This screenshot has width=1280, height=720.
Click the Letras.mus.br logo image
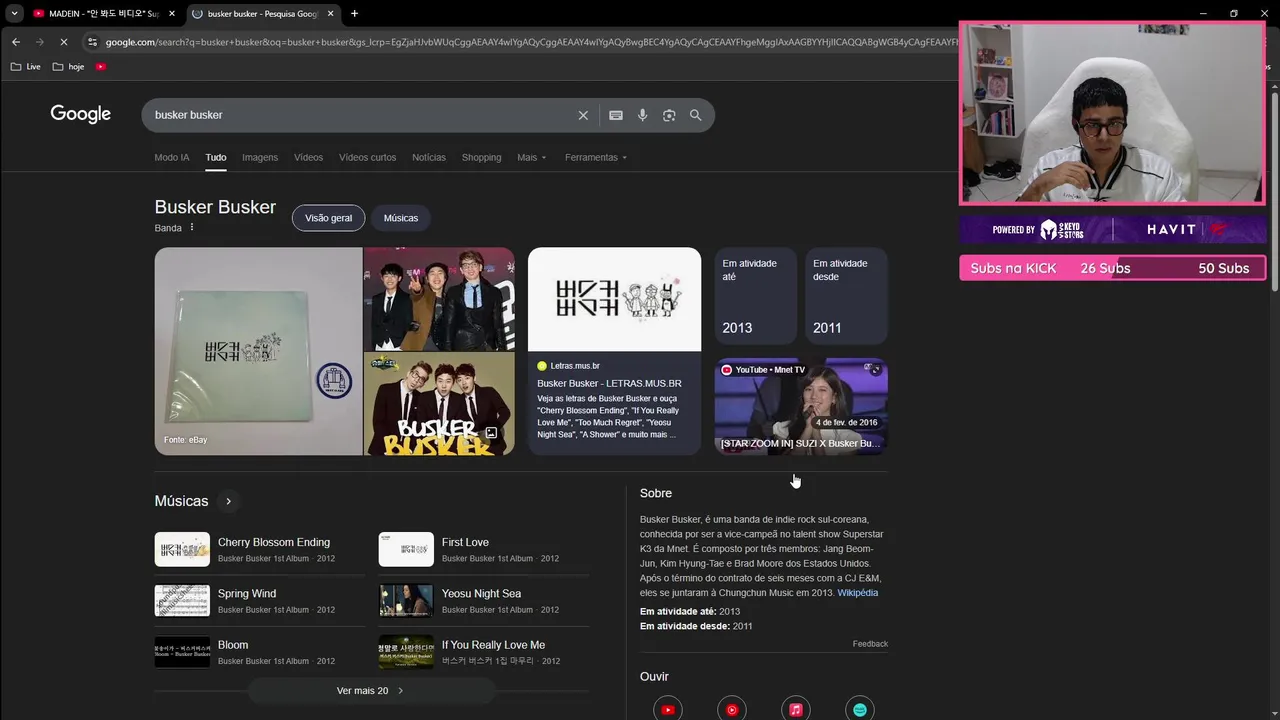click(x=614, y=299)
